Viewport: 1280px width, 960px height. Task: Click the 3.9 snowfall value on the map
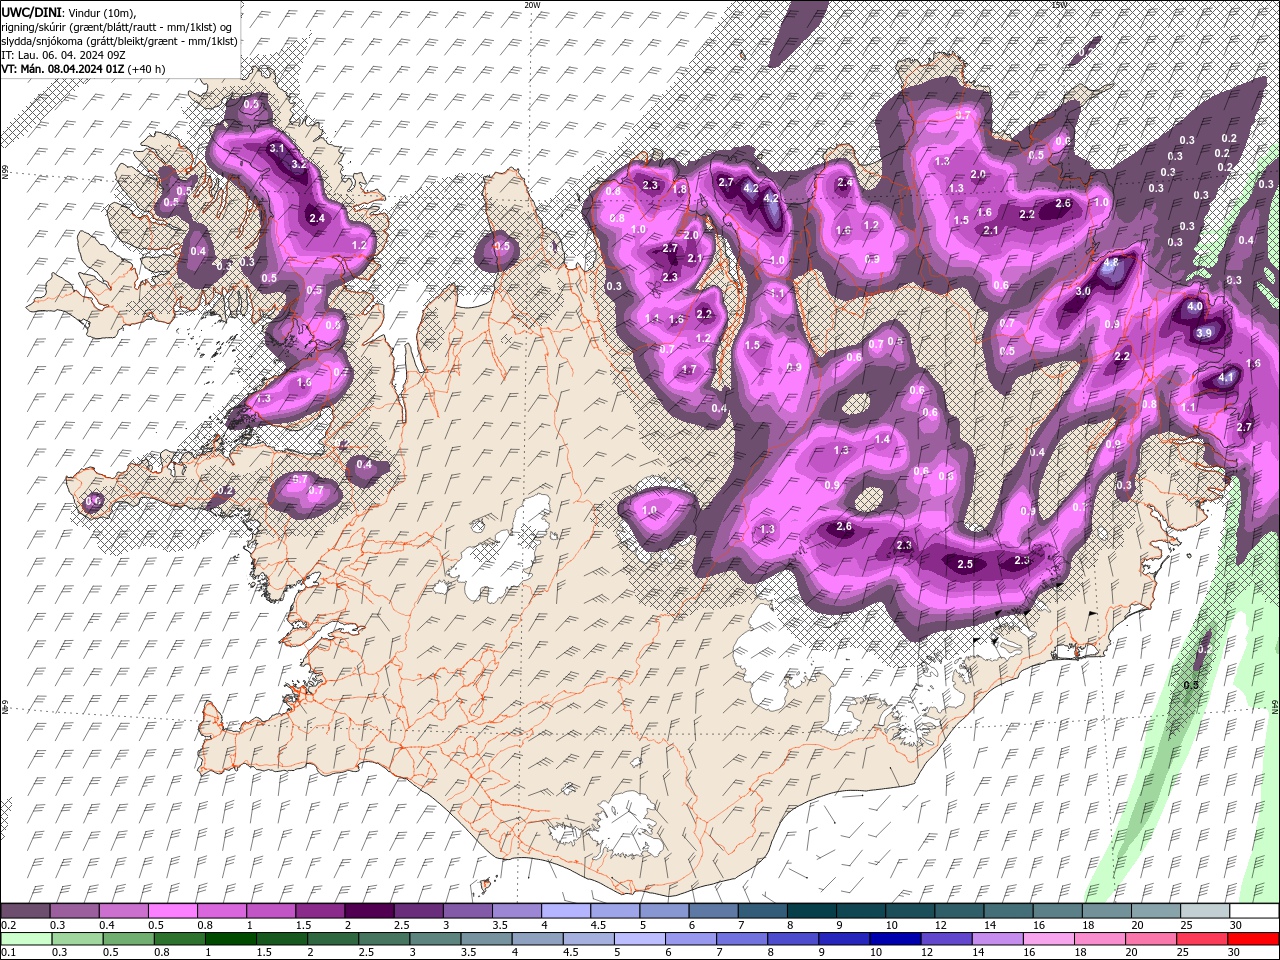click(x=1204, y=333)
